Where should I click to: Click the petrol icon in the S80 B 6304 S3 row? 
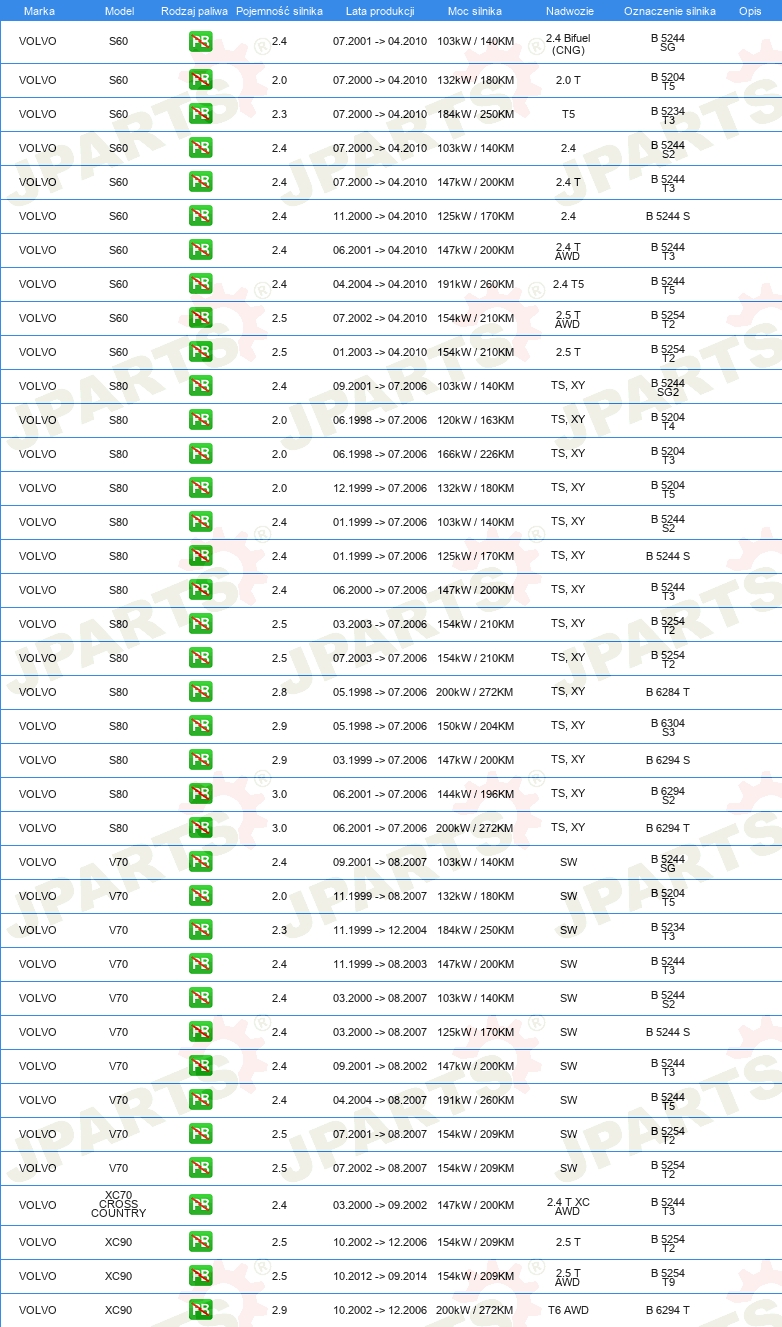(x=200, y=726)
